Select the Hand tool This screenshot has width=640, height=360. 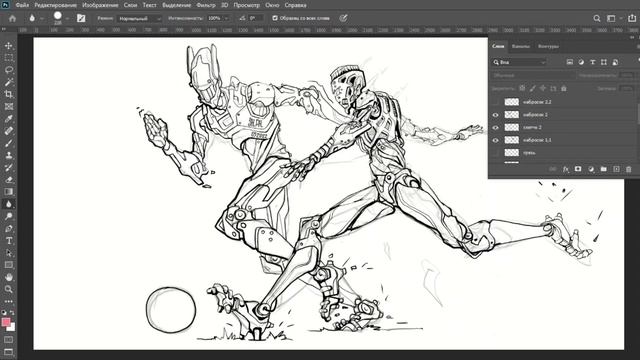9,277
